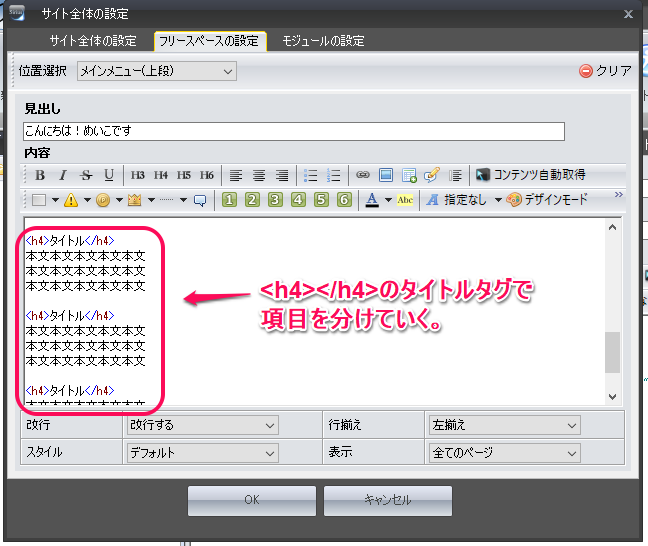The image size is (648, 546).
Task: Toggle bold formatting in the editor toolbar
Action: click(40, 175)
